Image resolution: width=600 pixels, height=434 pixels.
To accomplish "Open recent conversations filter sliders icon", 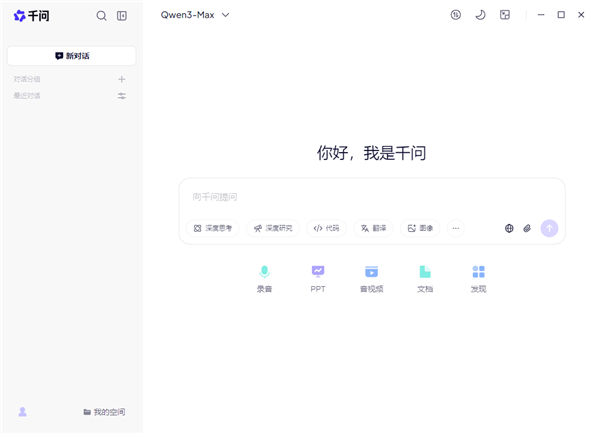I will click(x=122, y=96).
